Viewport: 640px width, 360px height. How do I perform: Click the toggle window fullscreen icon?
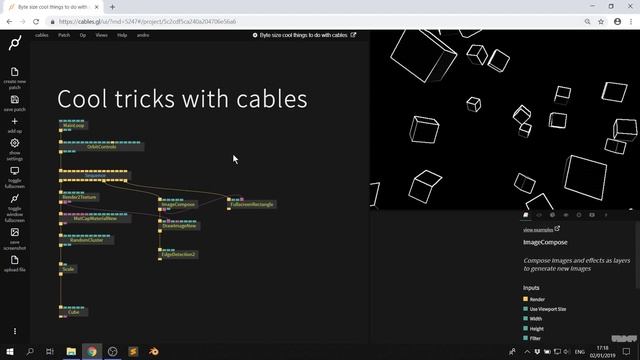pos(15,198)
